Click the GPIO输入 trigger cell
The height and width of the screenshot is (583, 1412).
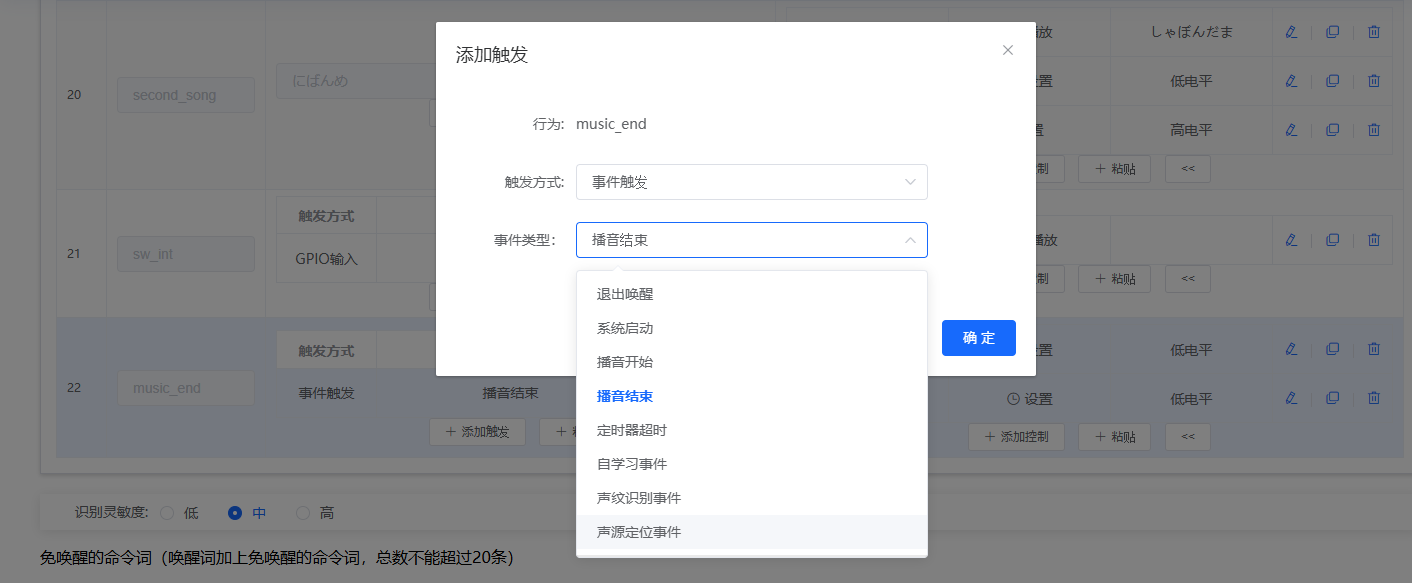click(326, 259)
